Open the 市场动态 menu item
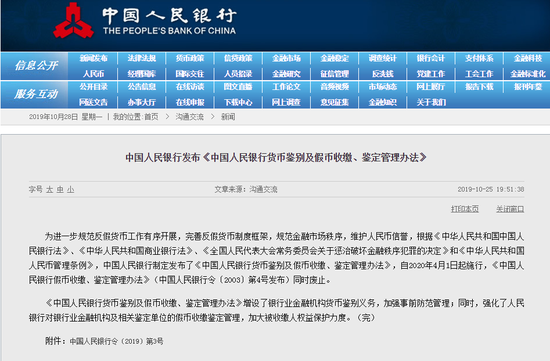Viewport: 550px width, 361px height. (x=383, y=87)
